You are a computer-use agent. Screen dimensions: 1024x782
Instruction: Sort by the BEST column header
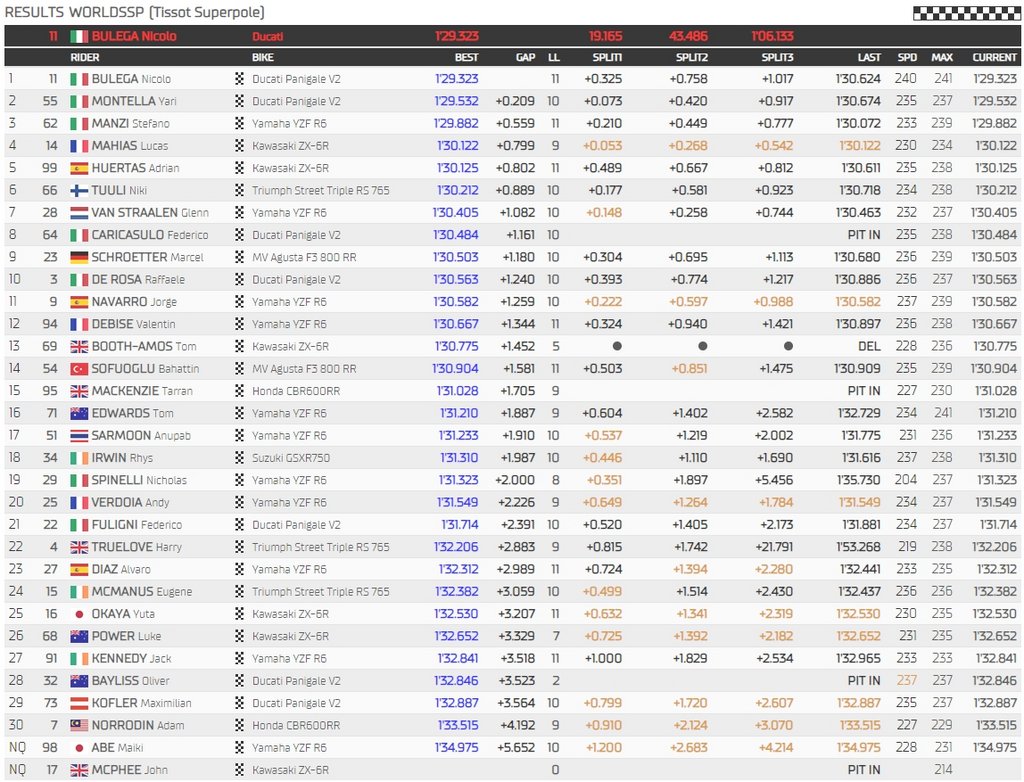466,57
